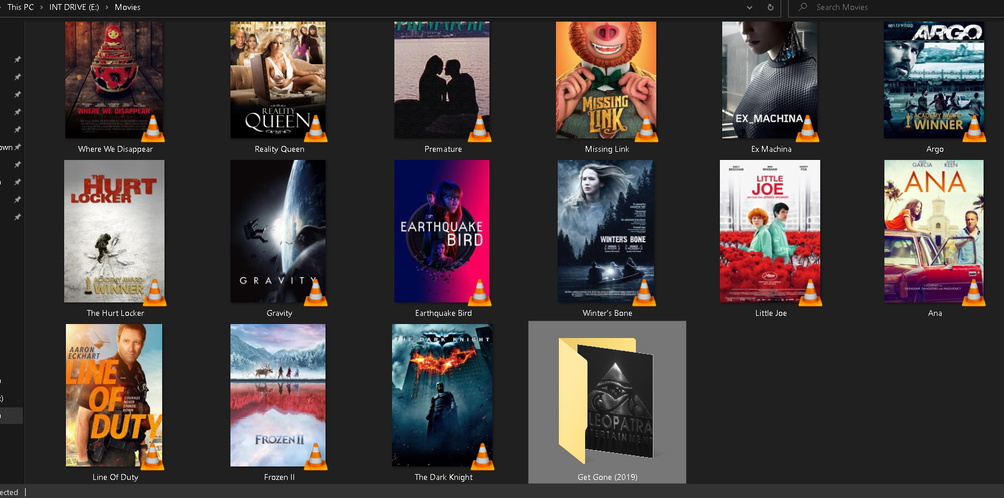Select The Hurt Locker poster
This screenshot has width=1004, height=498.
click(x=114, y=231)
